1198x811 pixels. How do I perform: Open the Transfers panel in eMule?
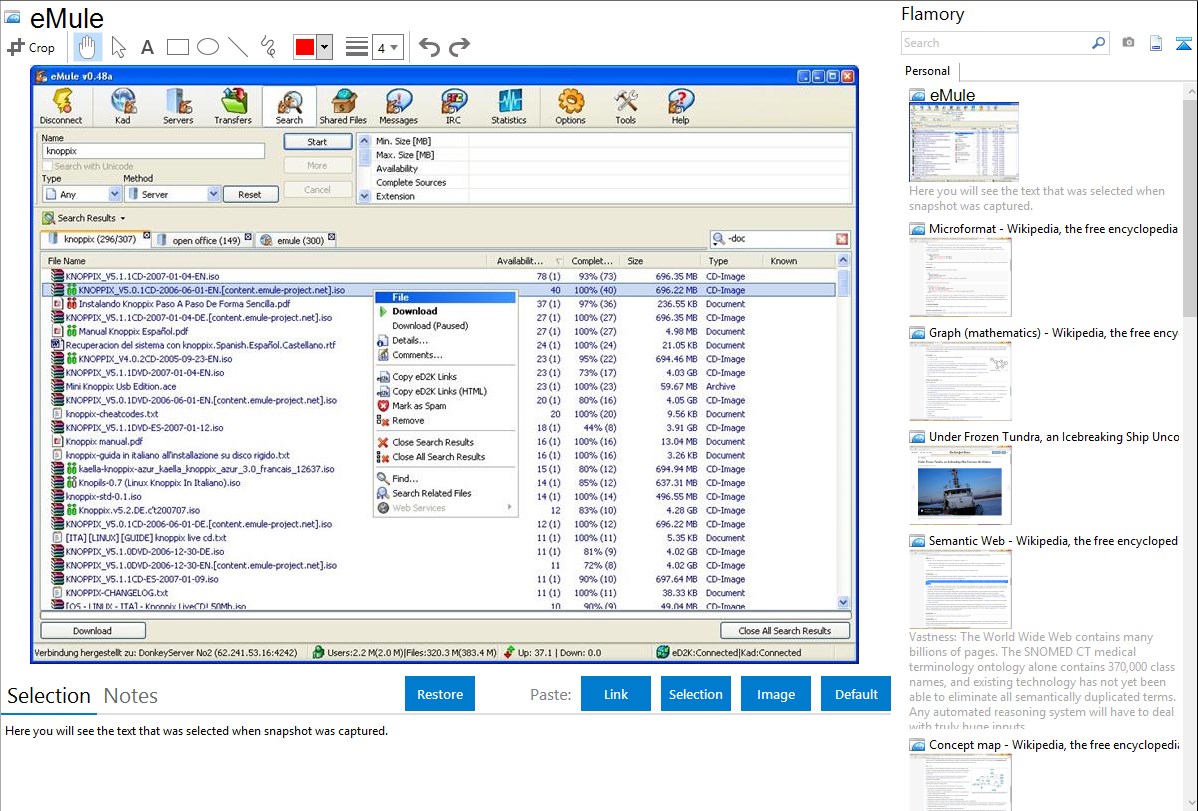pos(233,106)
